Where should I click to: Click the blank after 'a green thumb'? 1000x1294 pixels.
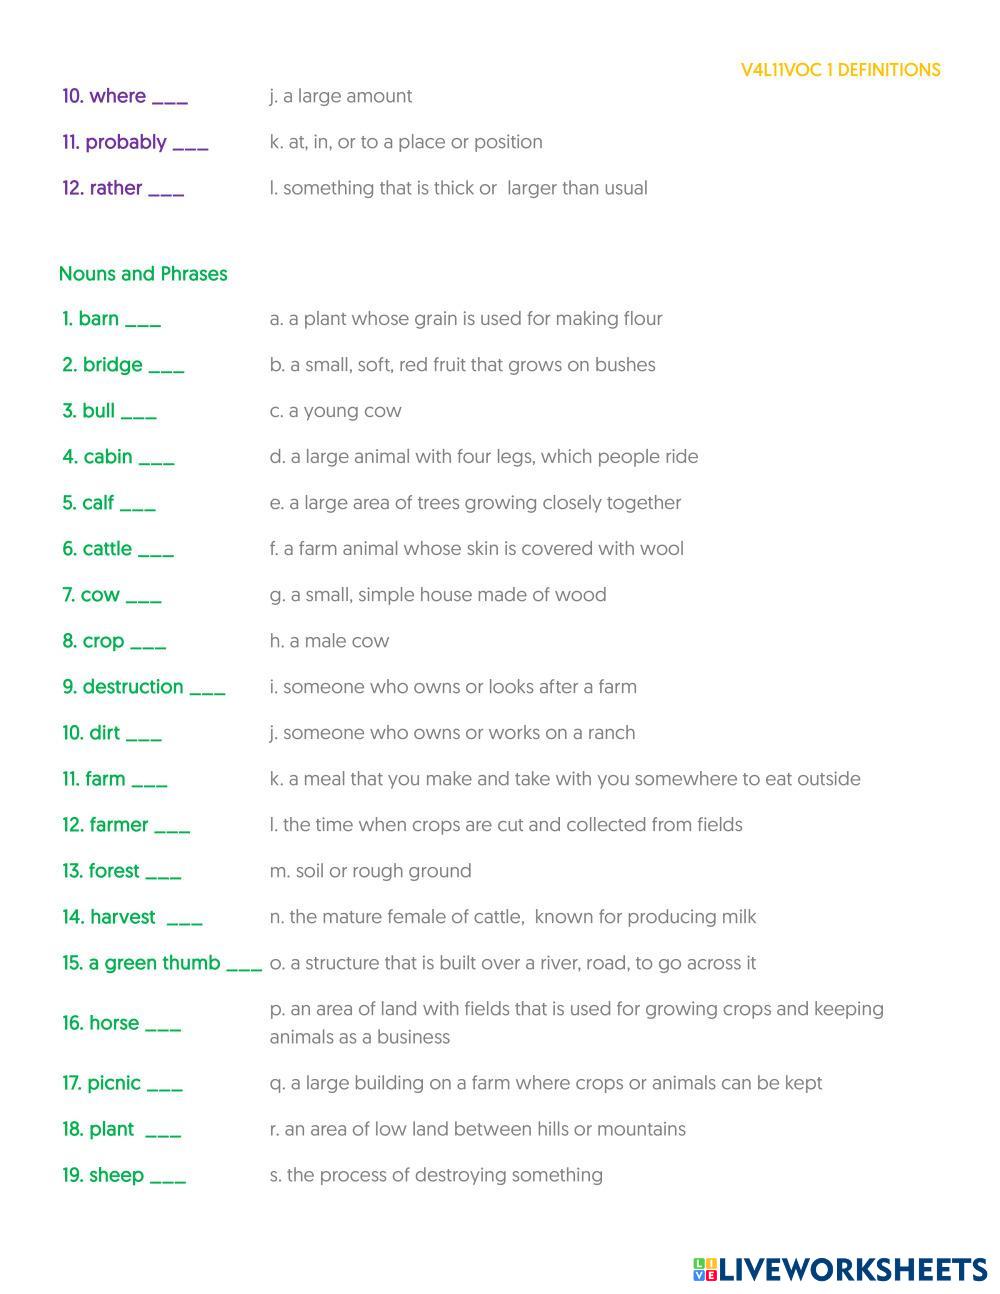(244, 964)
